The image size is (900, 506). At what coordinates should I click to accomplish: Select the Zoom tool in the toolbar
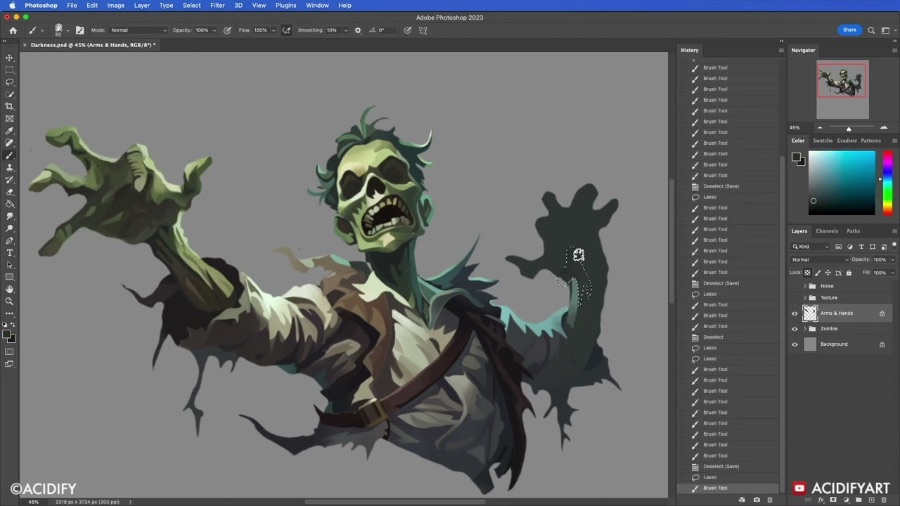tap(9, 301)
